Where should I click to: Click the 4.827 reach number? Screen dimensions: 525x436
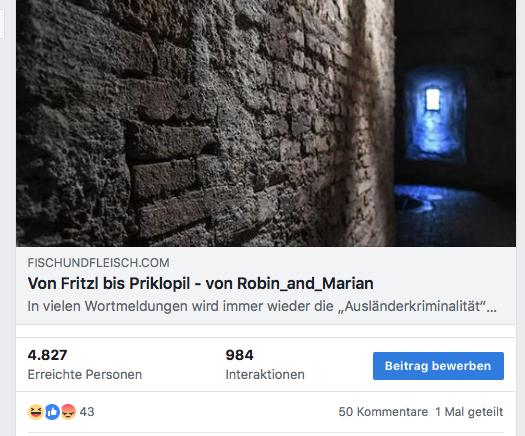(x=48, y=355)
